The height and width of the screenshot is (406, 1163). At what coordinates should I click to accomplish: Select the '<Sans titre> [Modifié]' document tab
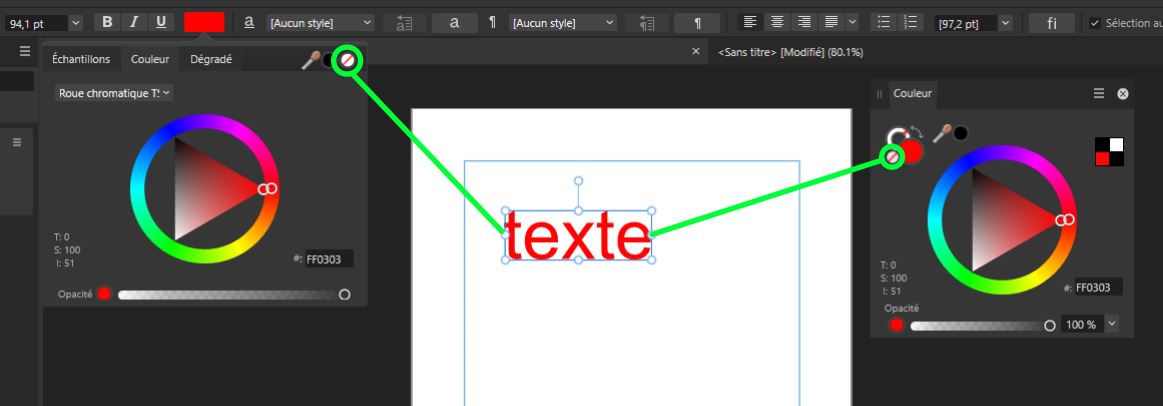(x=790, y=52)
